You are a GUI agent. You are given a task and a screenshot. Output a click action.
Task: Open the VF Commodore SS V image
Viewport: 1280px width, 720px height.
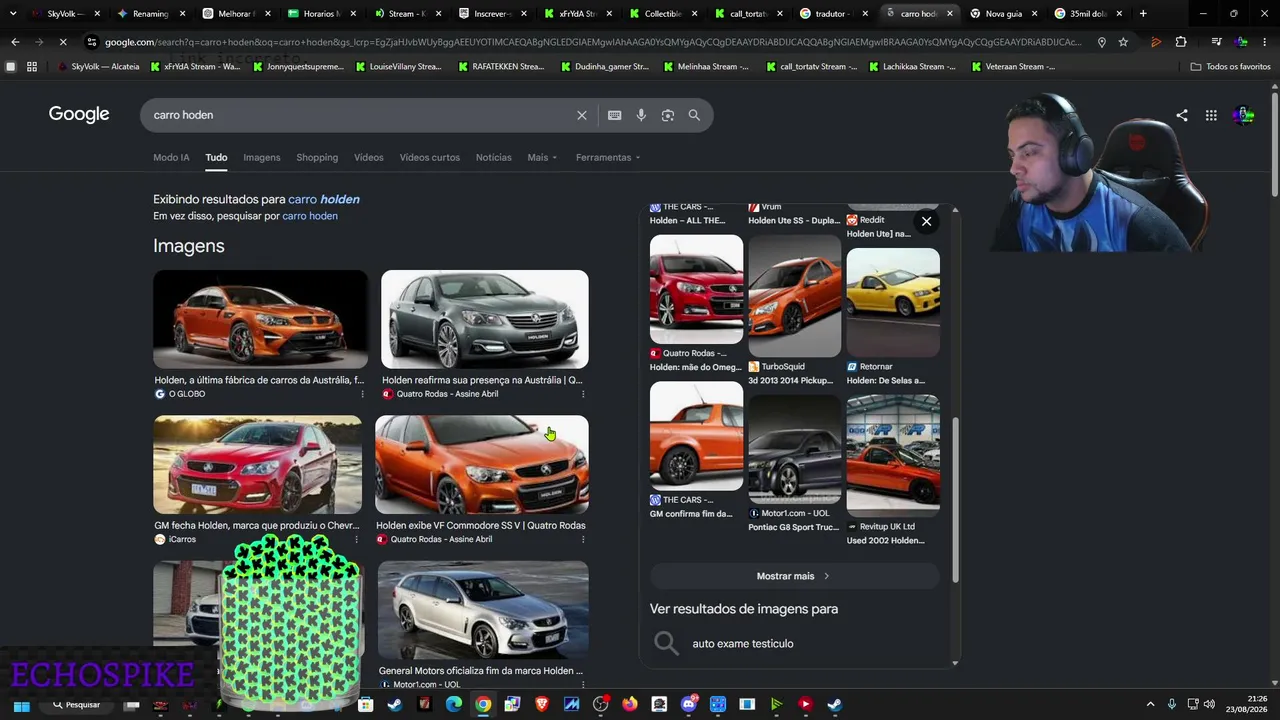coord(482,464)
